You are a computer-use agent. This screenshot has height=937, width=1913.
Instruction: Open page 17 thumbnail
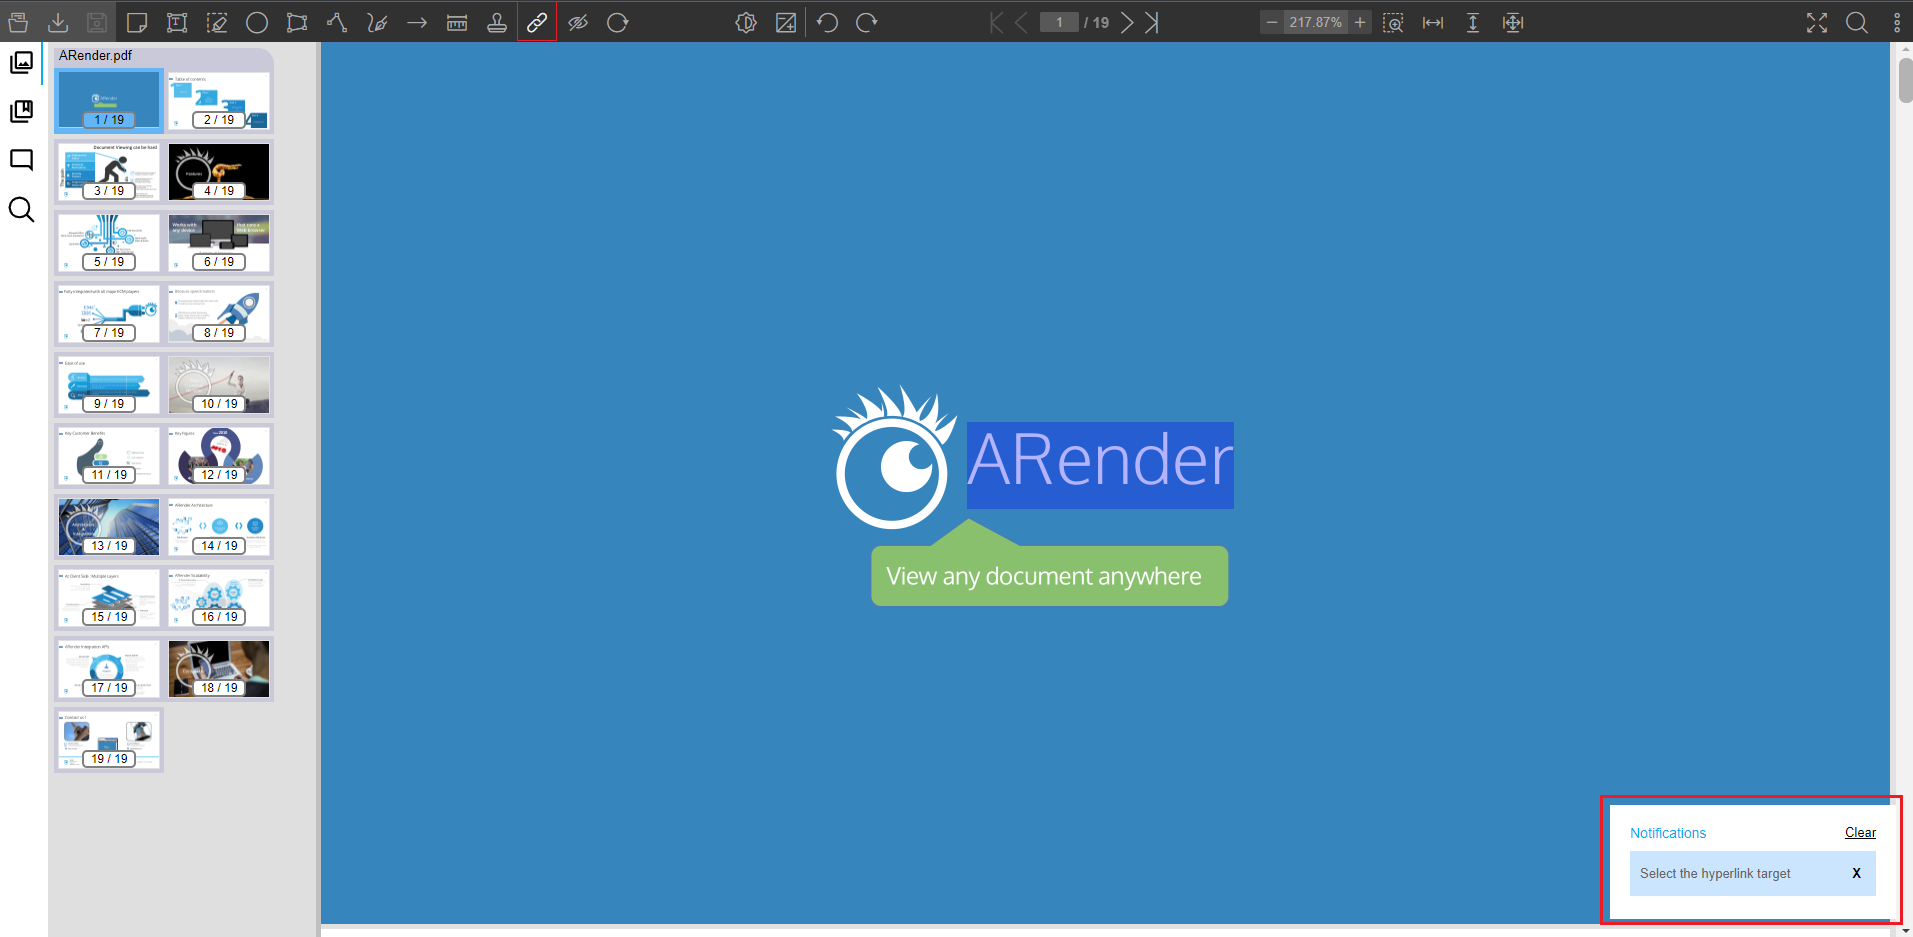[x=109, y=668]
